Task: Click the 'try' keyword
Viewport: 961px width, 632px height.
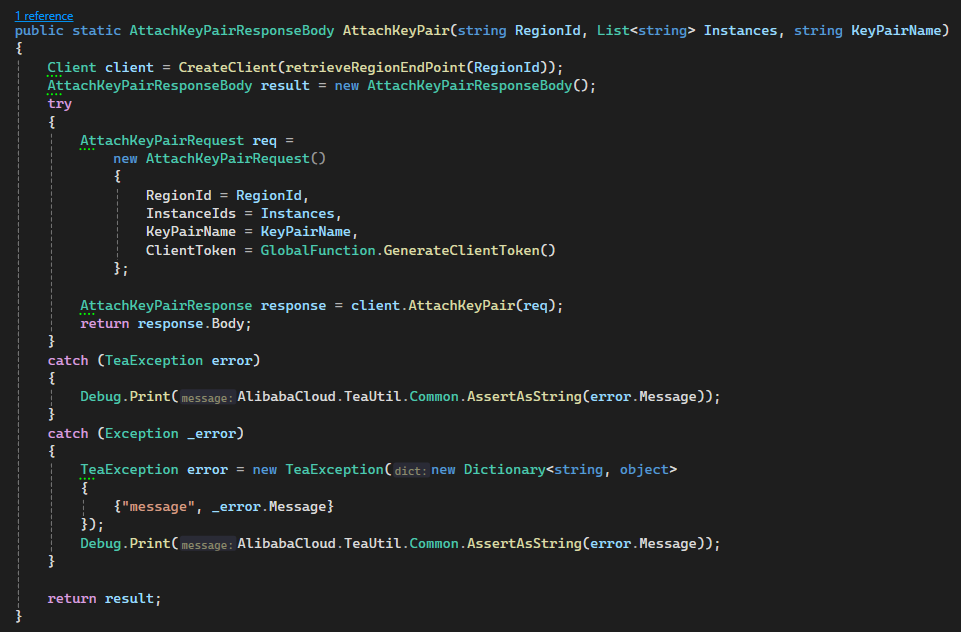Action: click(x=59, y=104)
